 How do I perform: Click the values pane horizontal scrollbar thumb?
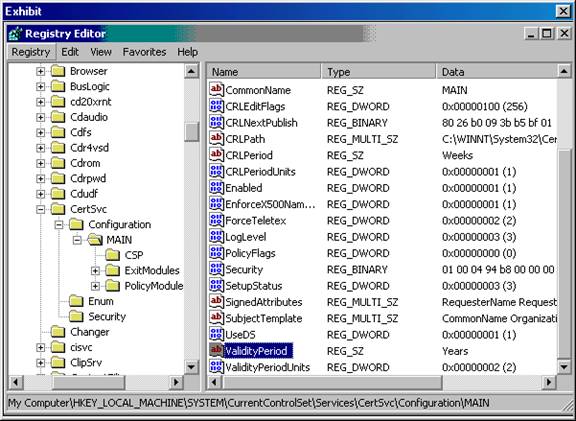(332, 382)
